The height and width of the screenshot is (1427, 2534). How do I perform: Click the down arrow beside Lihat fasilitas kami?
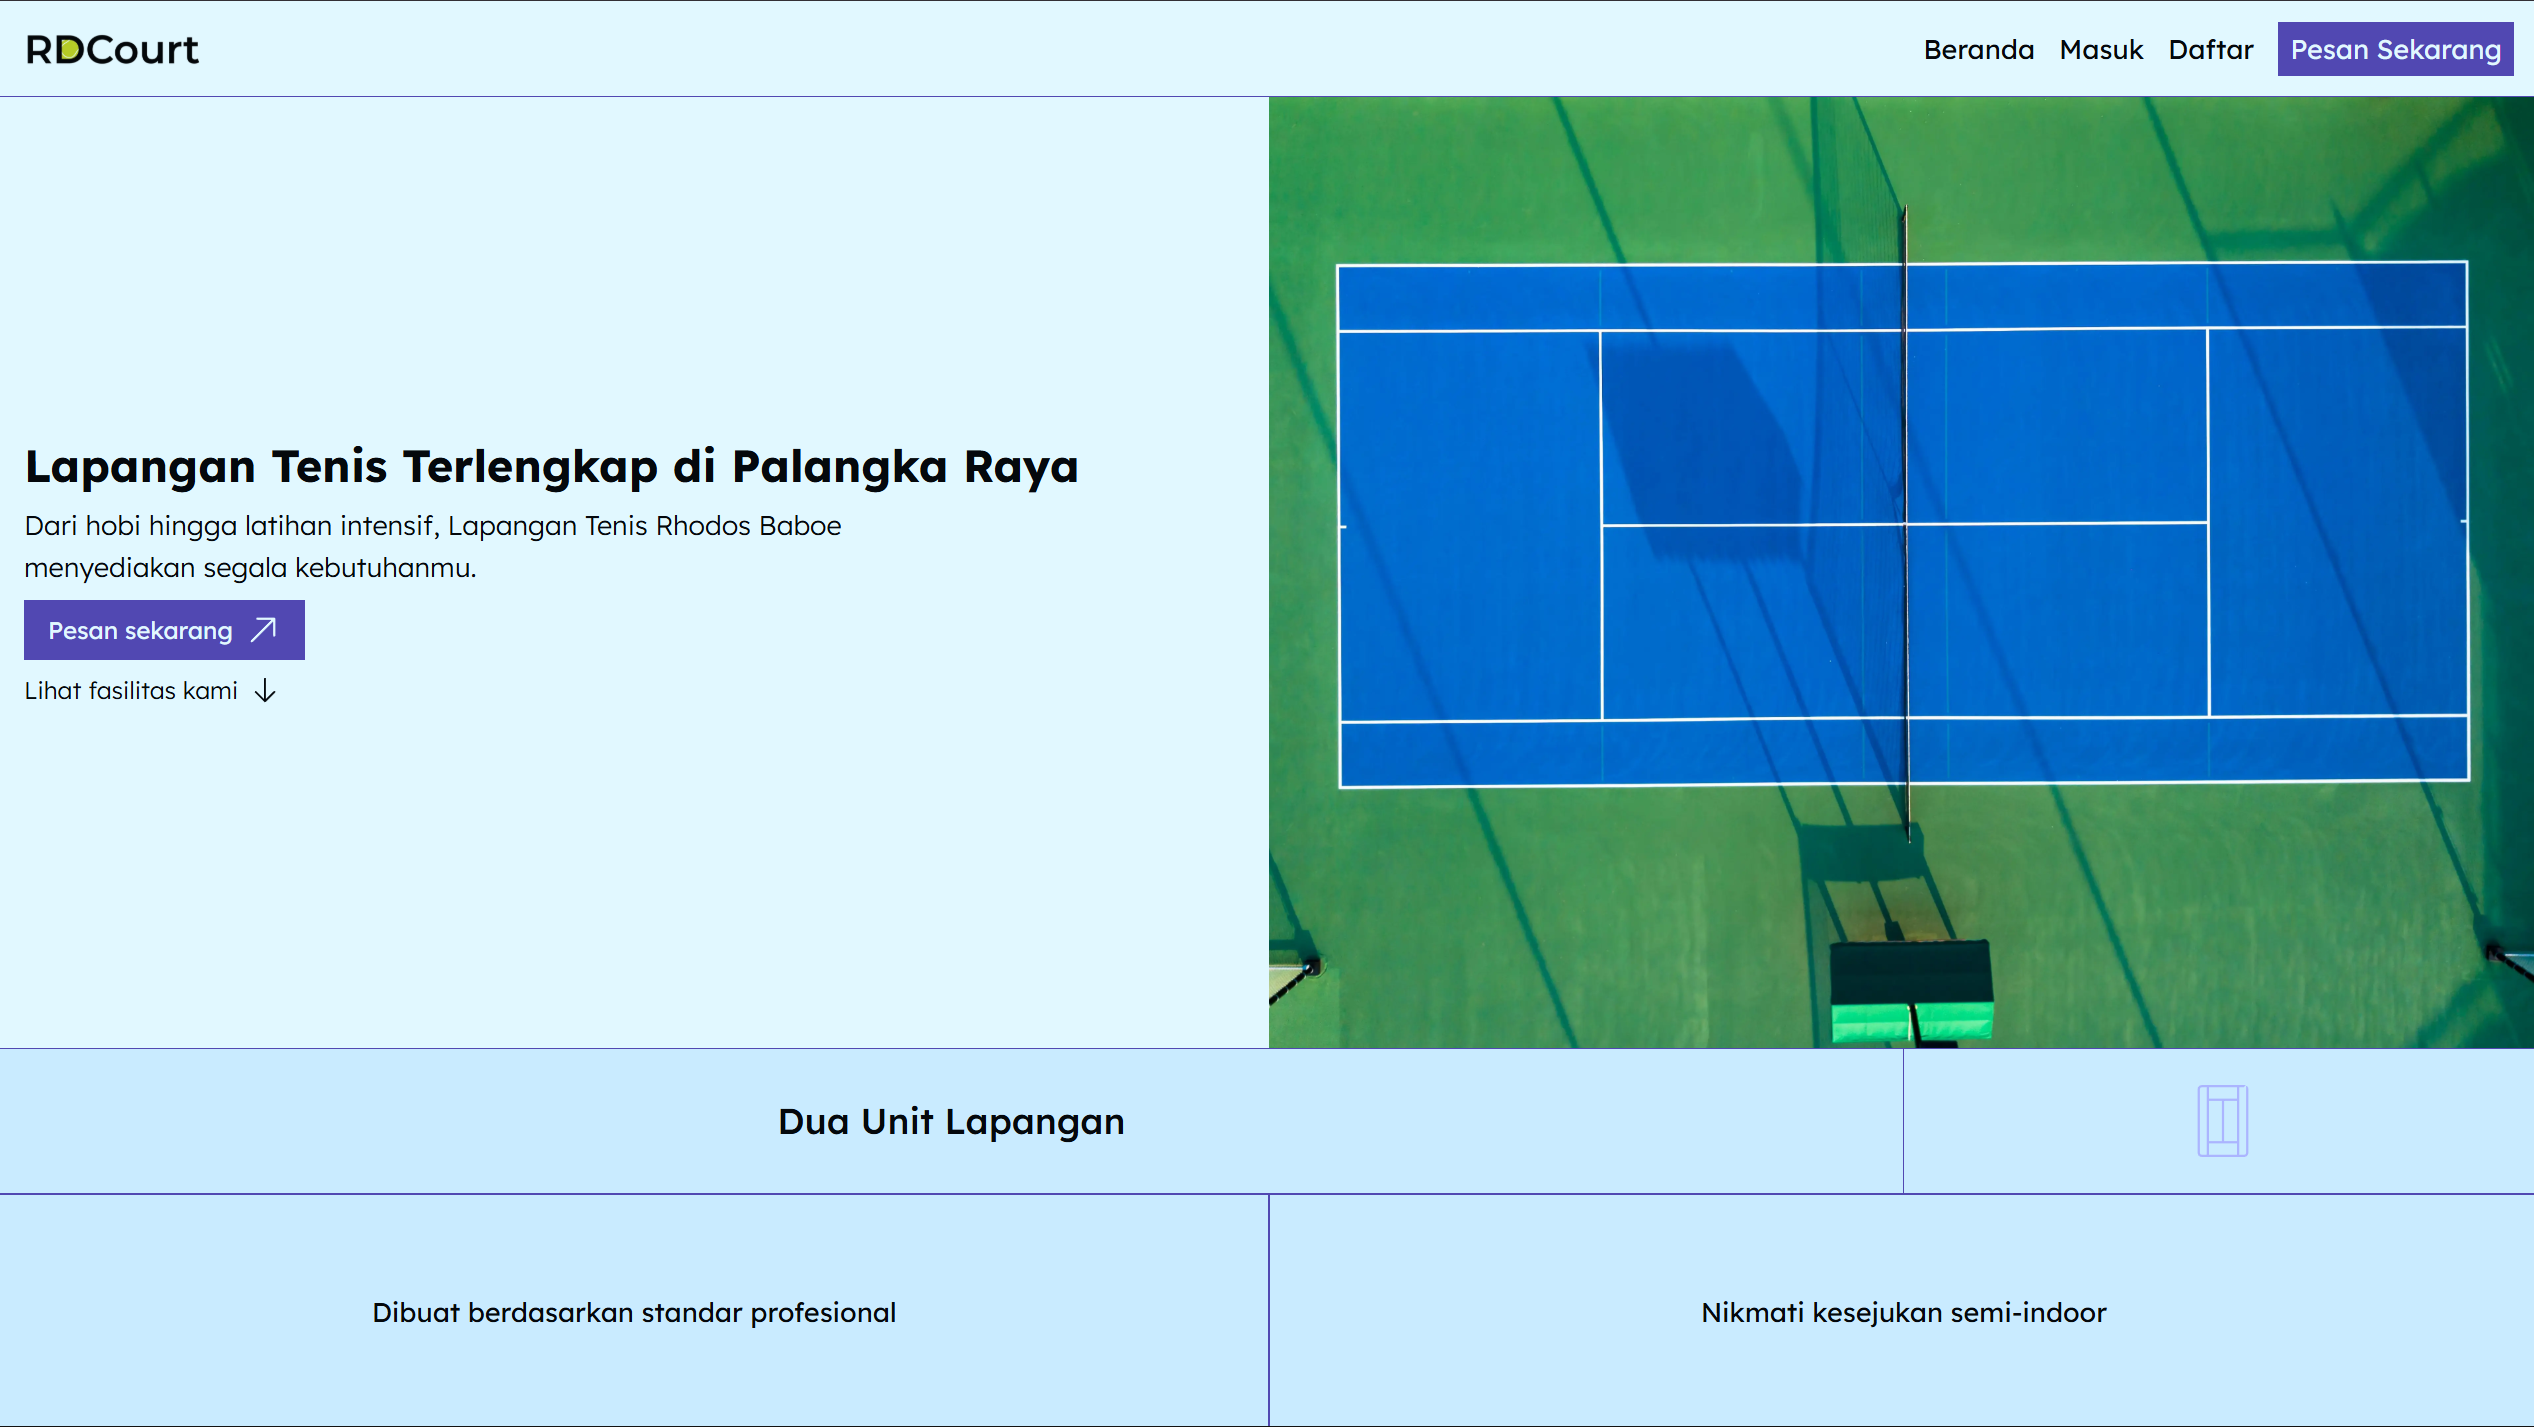click(x=265, y=691)
